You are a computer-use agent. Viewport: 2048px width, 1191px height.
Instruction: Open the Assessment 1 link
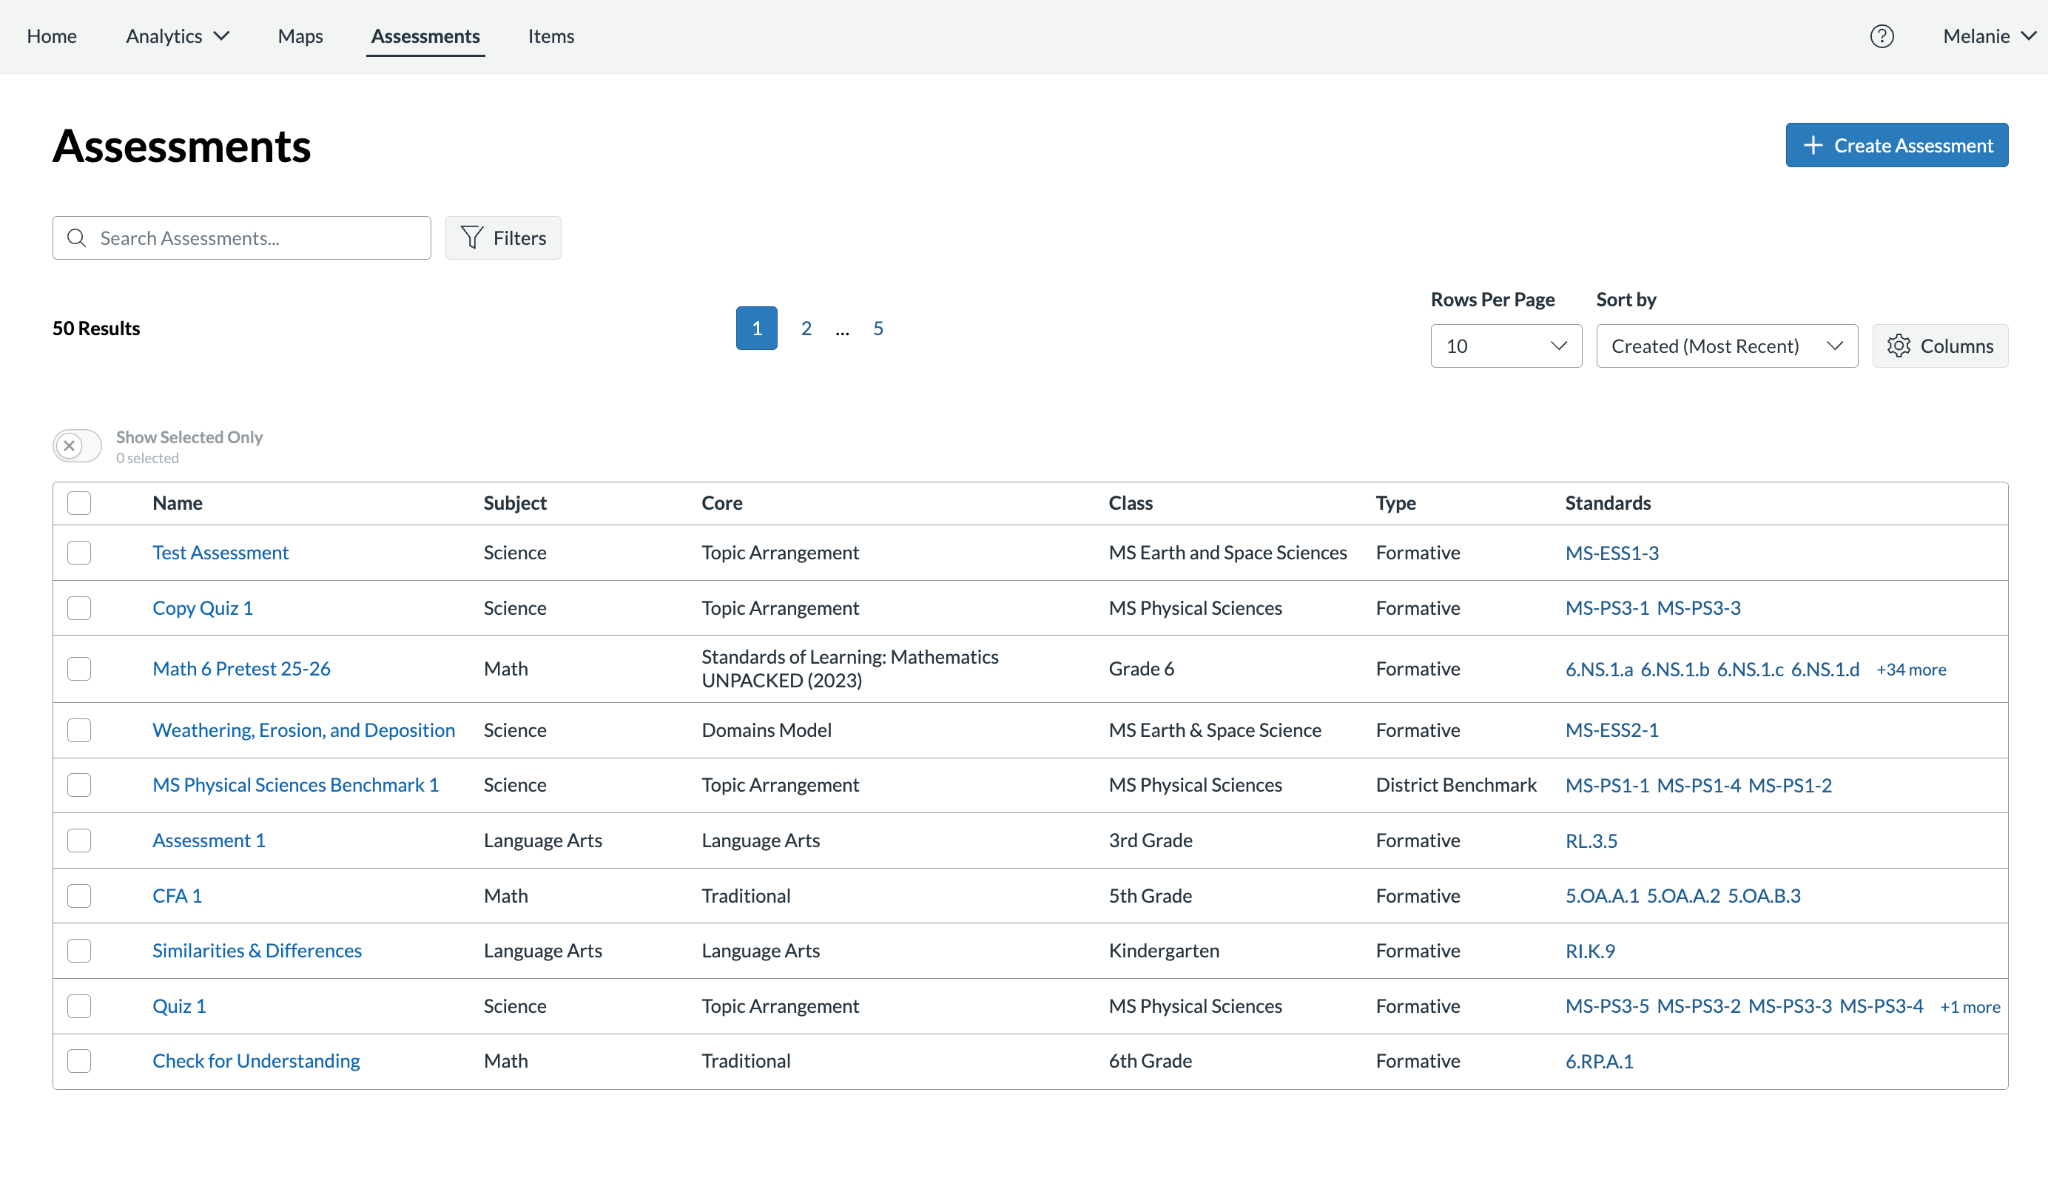(x=209, y=841)
